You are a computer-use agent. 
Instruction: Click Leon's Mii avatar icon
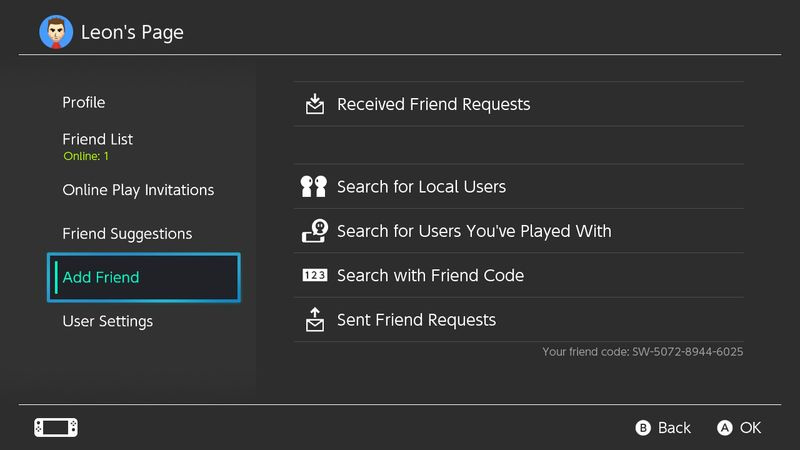56,32
